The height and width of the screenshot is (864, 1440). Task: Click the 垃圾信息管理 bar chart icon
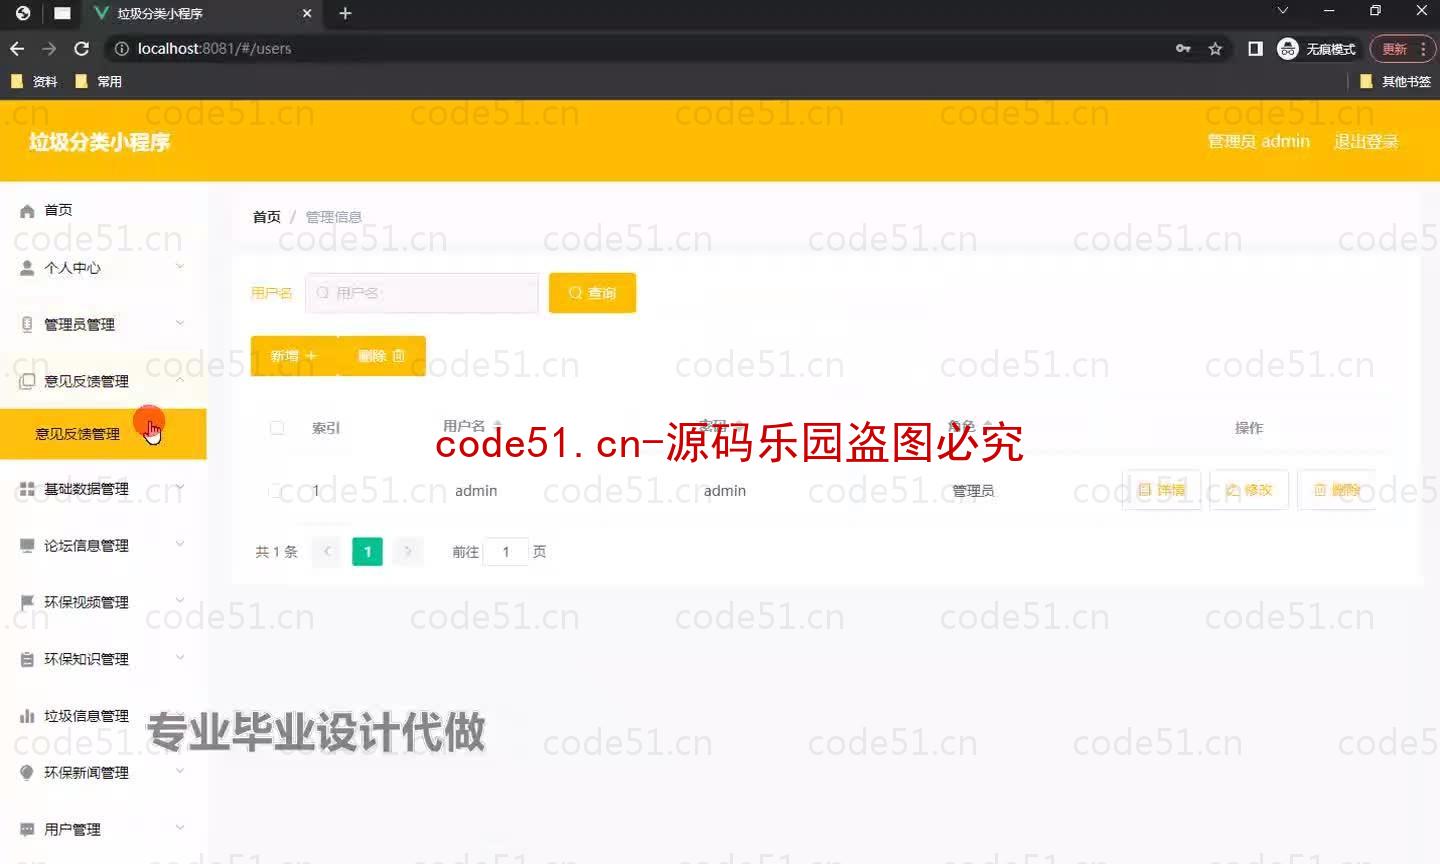(27, 716)
